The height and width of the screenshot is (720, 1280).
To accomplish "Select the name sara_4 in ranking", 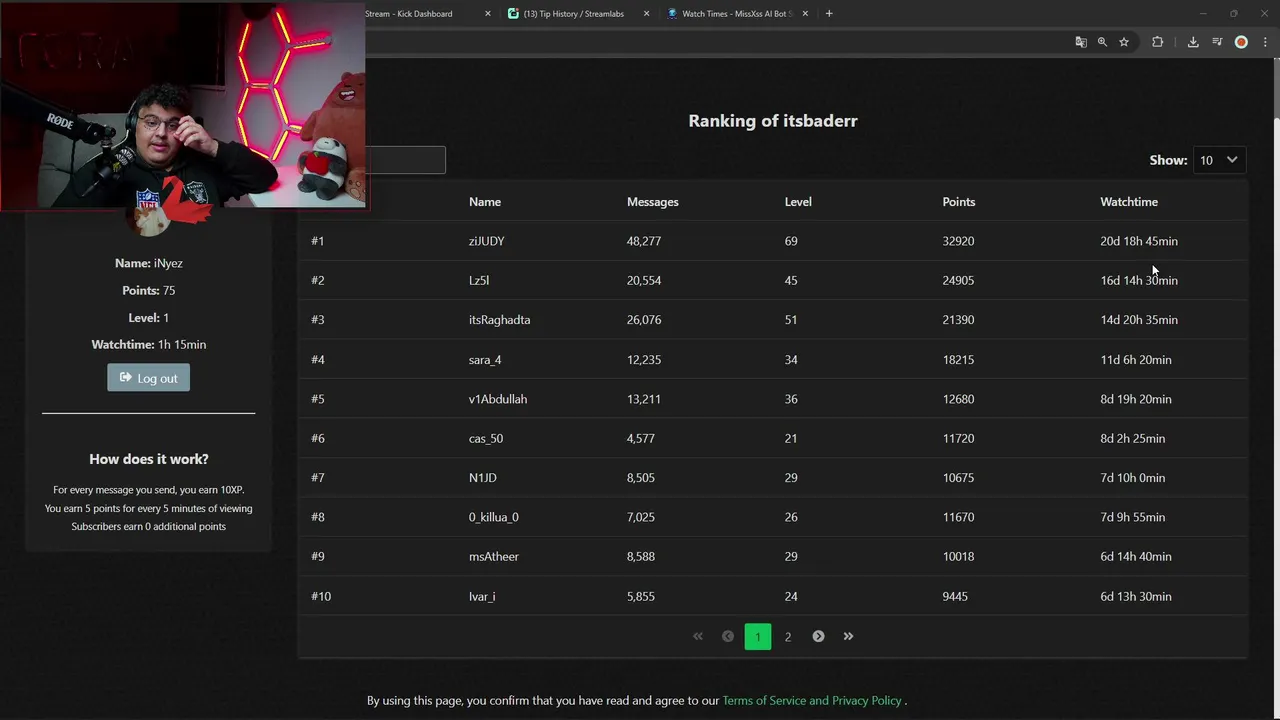I will (x=485, y=360).
